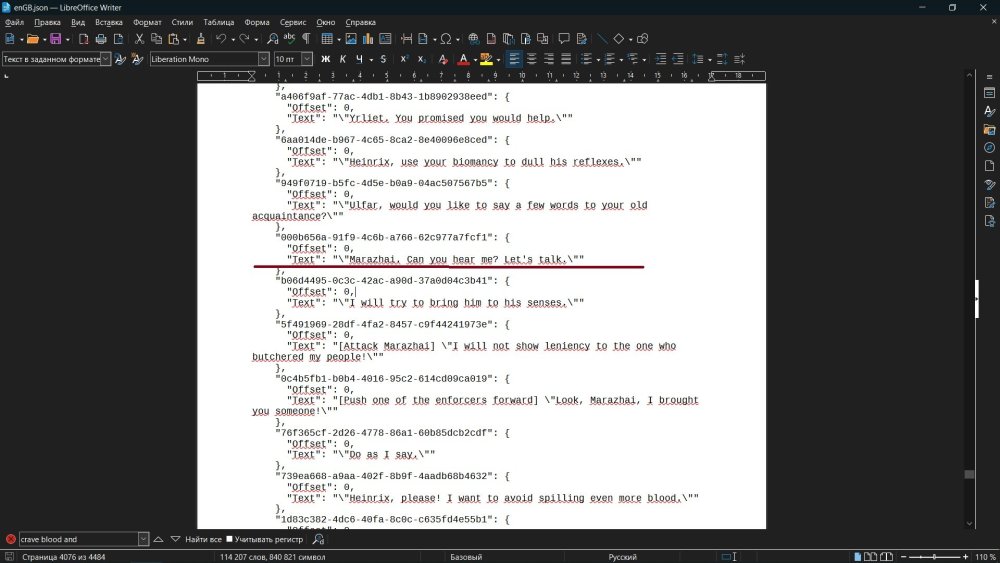Select left text alignment

(514, 59)
